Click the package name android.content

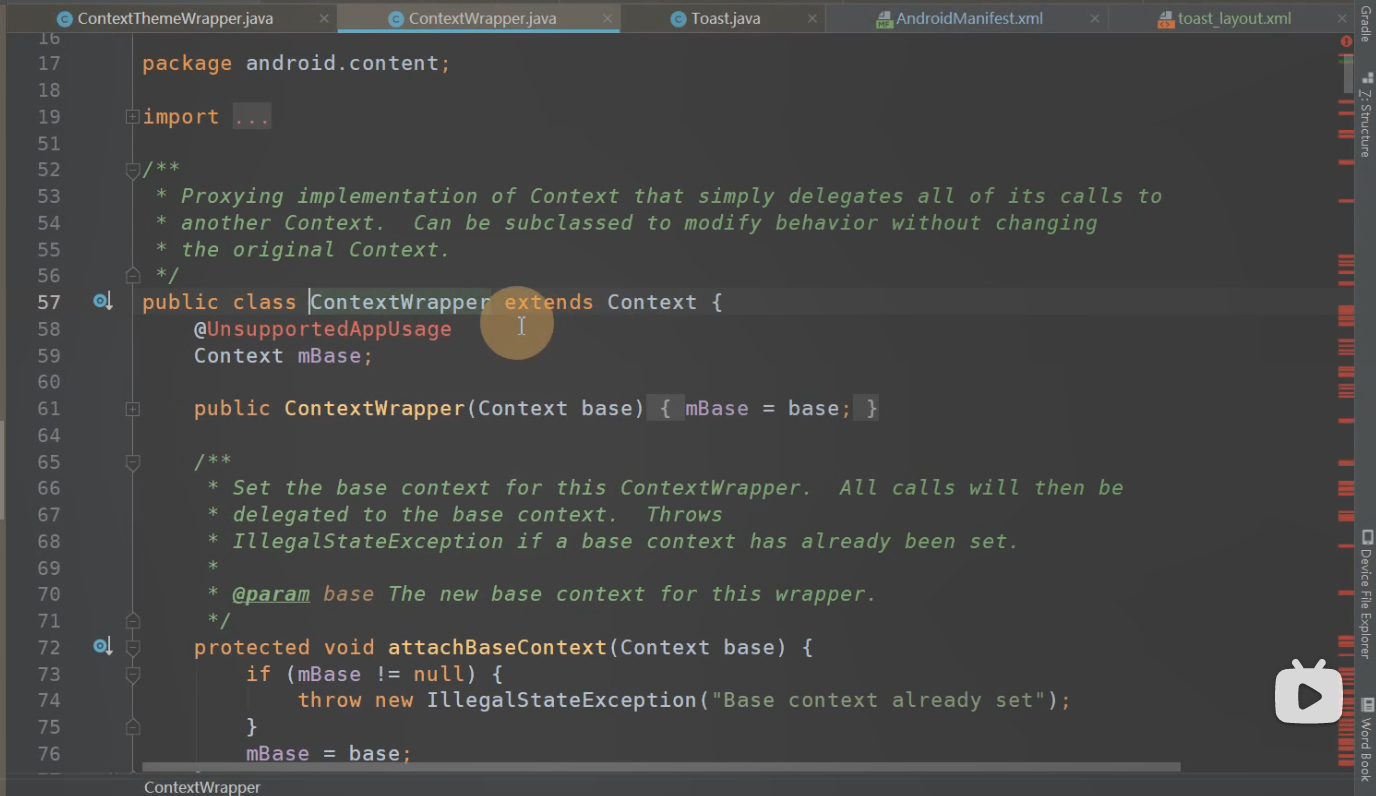342,63
